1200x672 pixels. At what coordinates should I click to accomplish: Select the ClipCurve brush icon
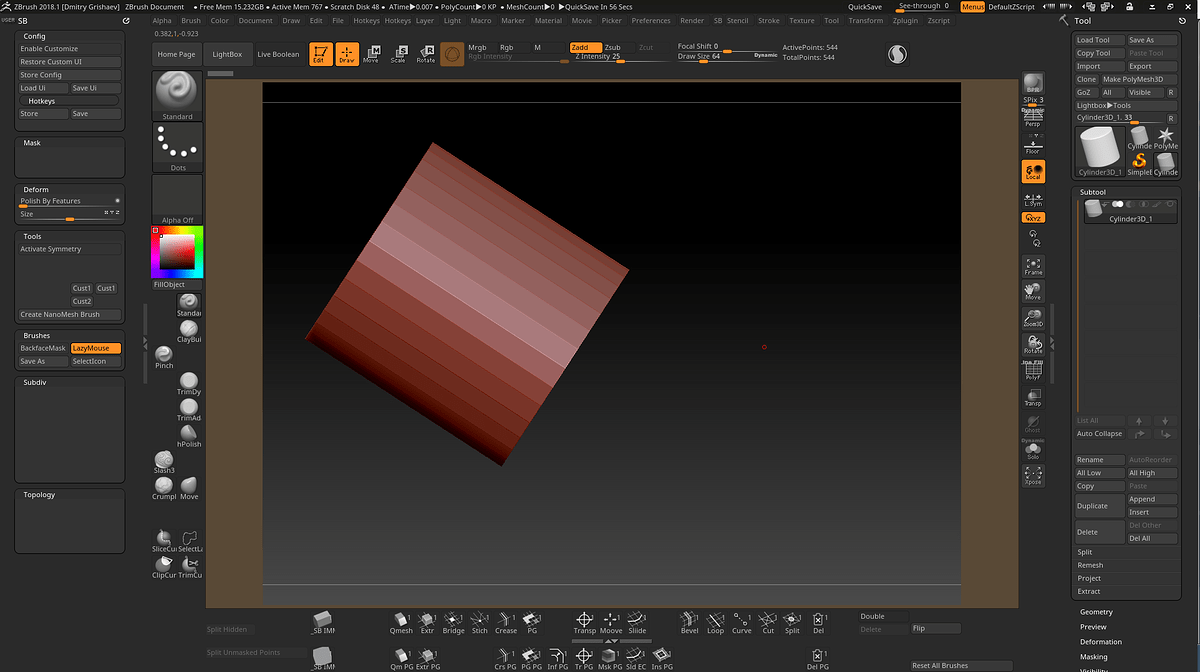click(164, 567)
